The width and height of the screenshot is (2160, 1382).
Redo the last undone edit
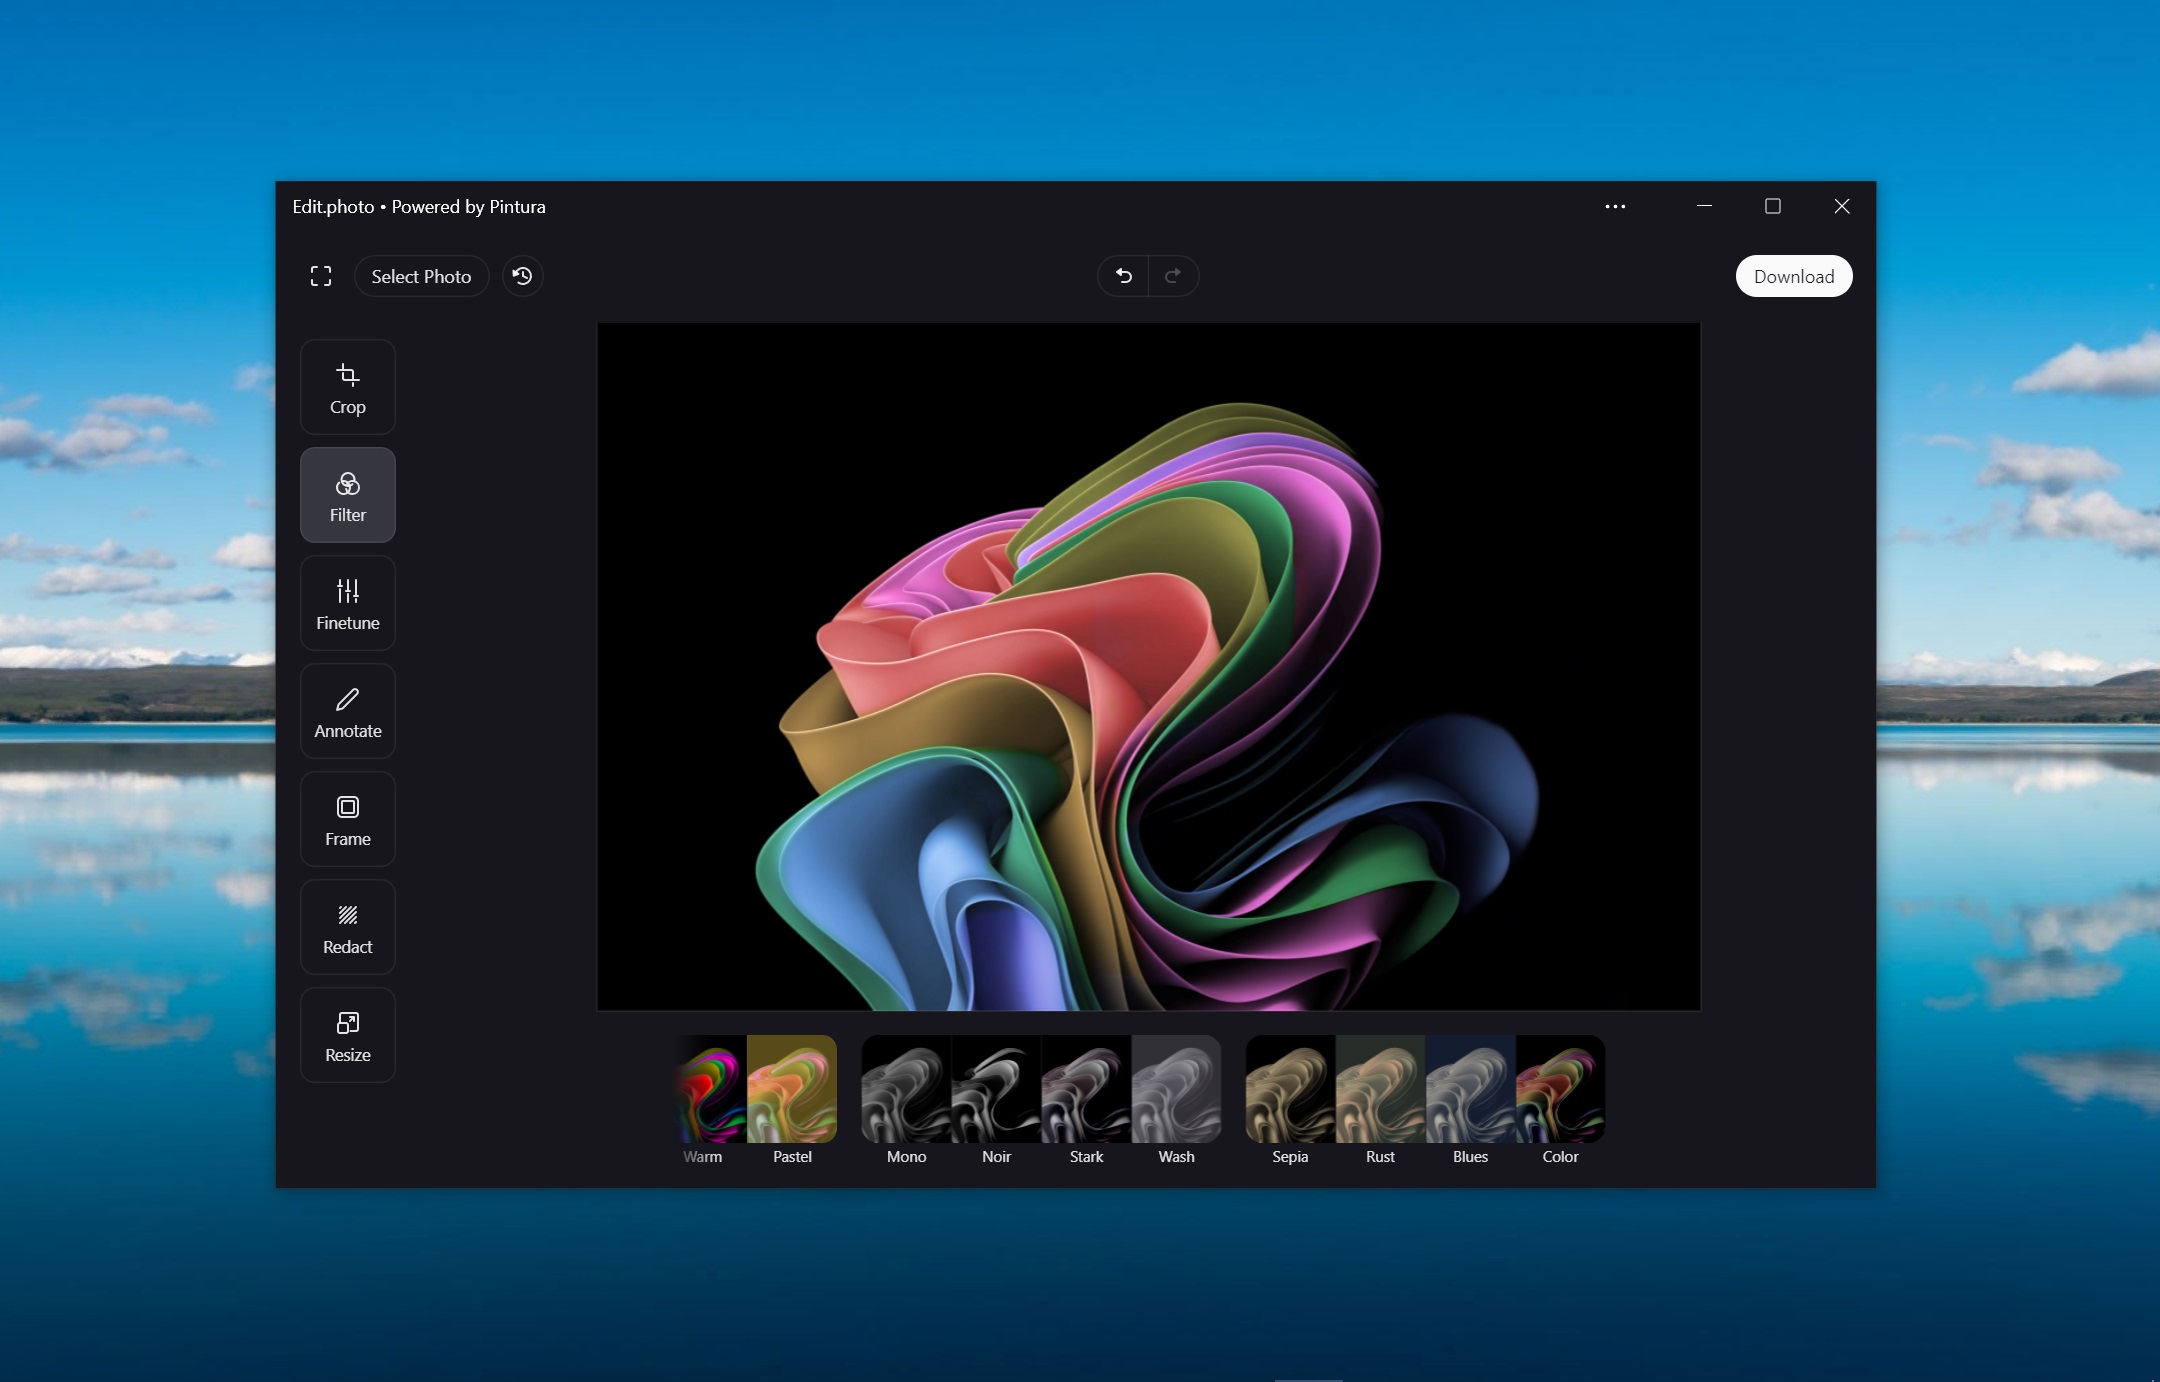click(1173, 276)
